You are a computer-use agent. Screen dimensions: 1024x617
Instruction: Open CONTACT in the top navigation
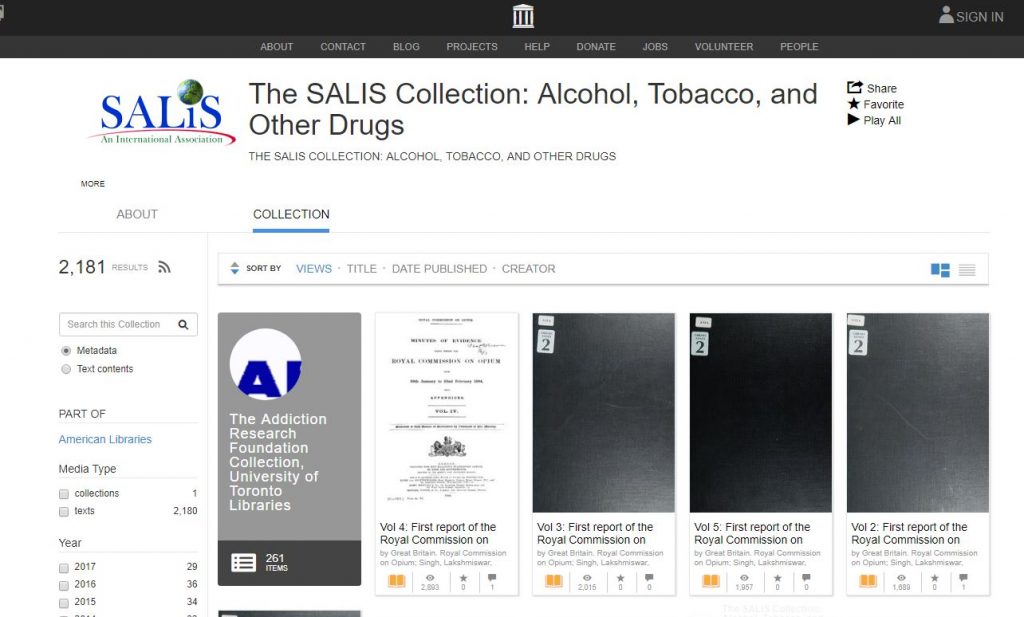343,46
